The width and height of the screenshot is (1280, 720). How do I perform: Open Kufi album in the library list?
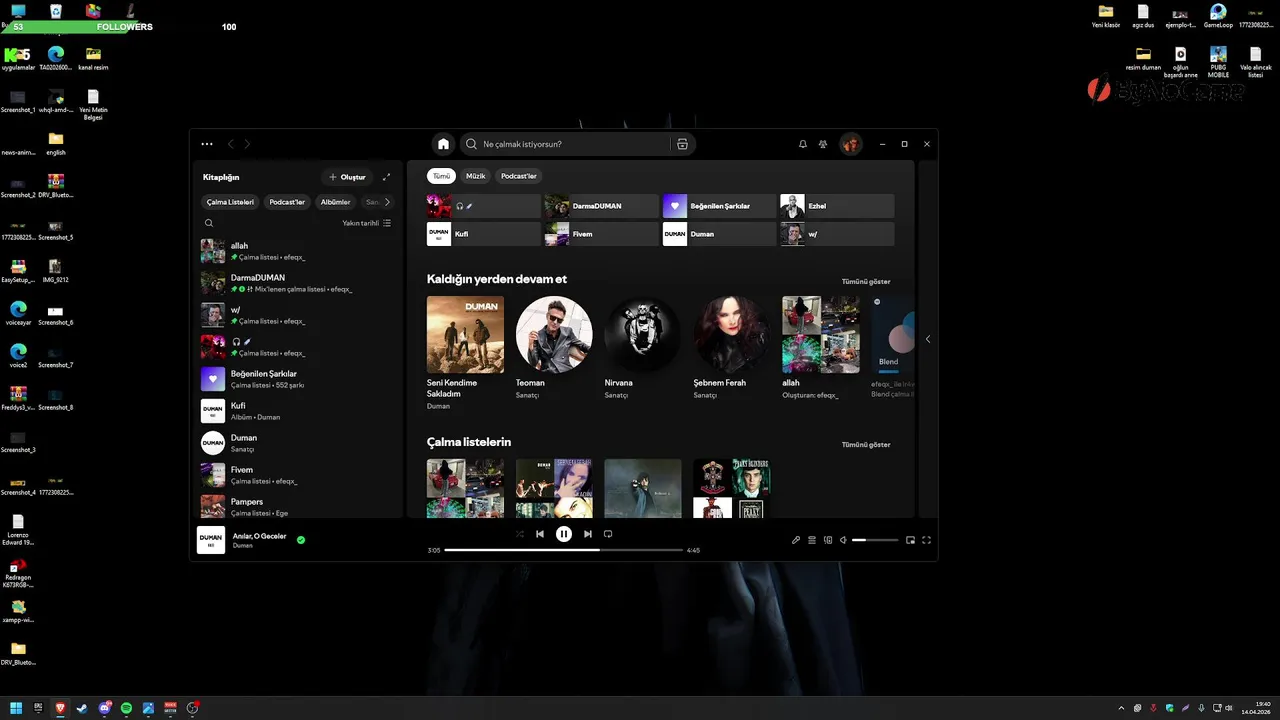point(298,411)
